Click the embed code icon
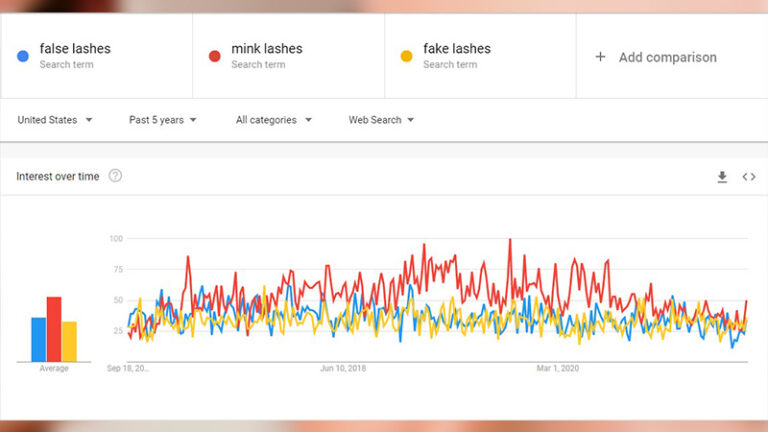The image size is (768, 432). tap(748, 177)
